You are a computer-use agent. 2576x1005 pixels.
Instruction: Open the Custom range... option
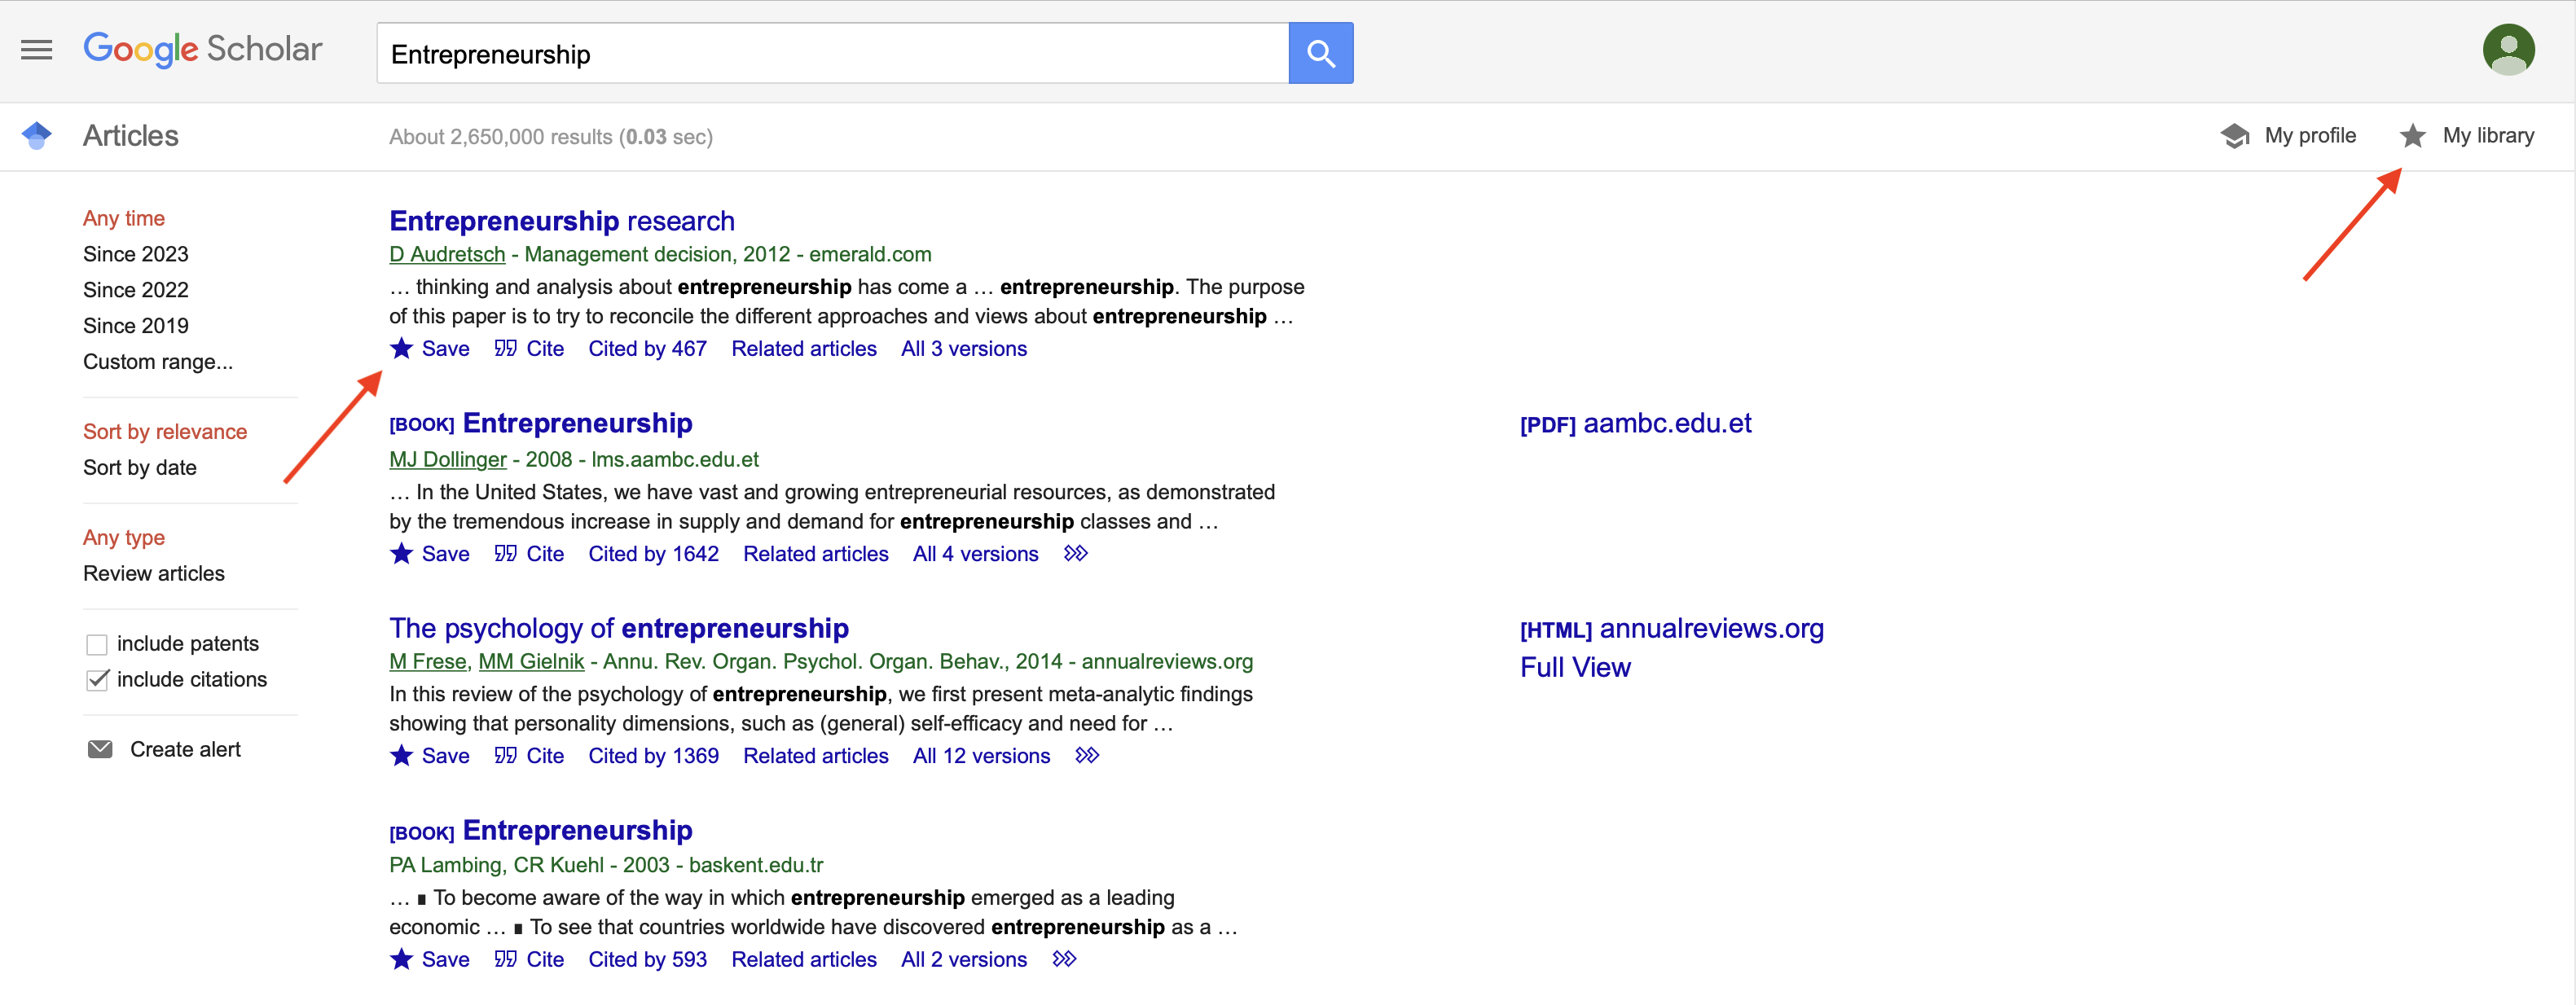(158, 362)
